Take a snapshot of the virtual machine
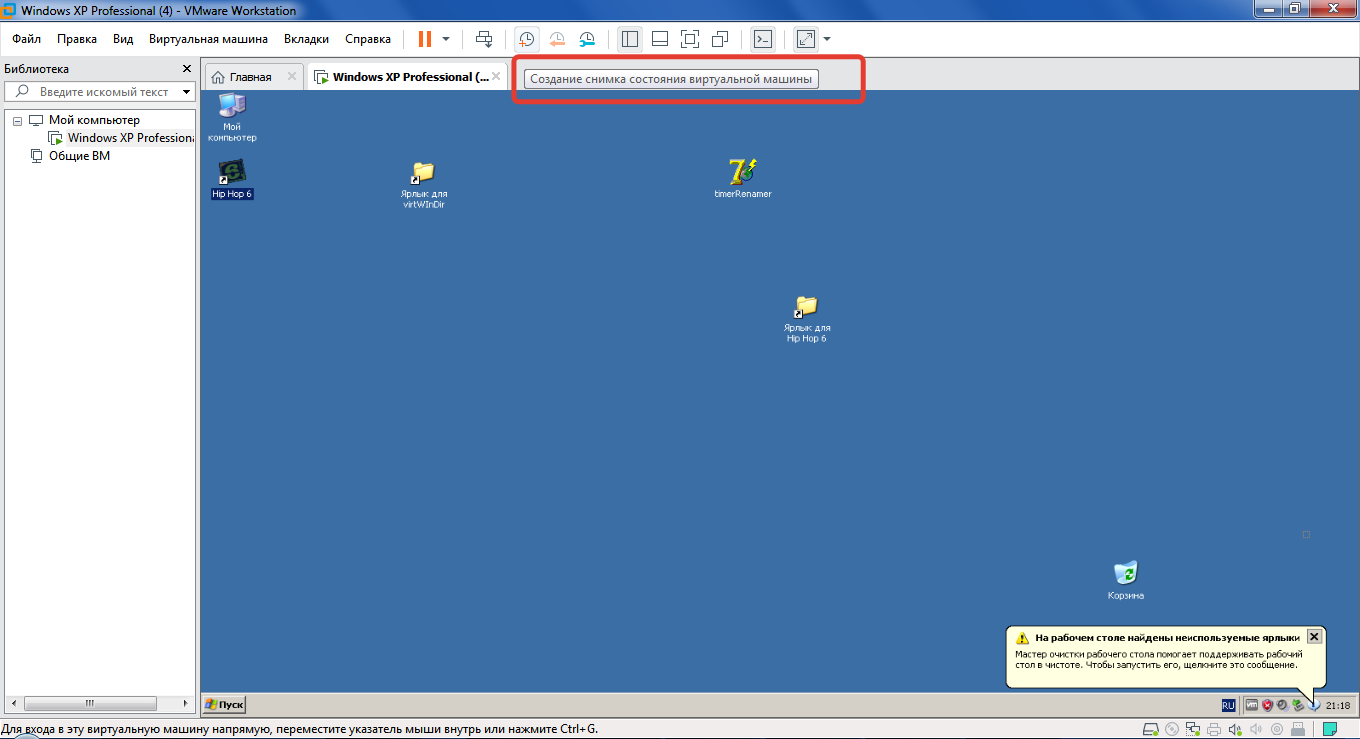 [526, 39]
